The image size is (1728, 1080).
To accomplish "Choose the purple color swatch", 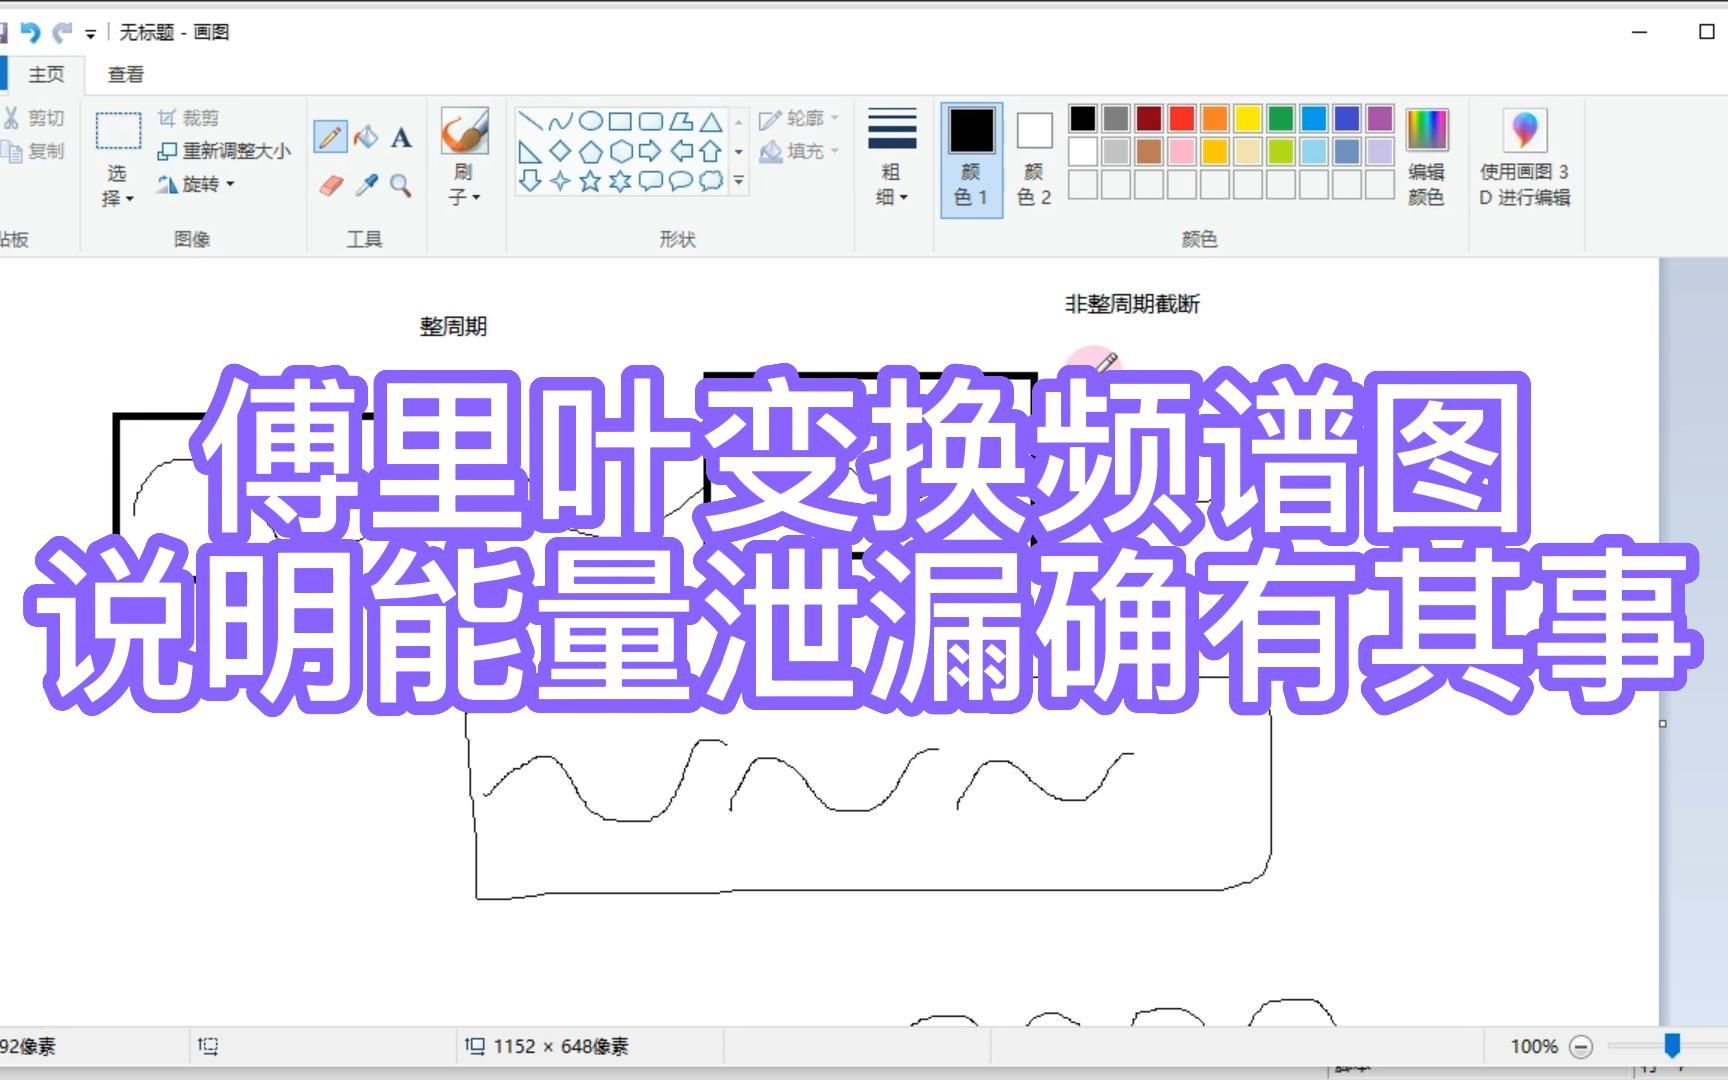I will tap(1380, 118).
